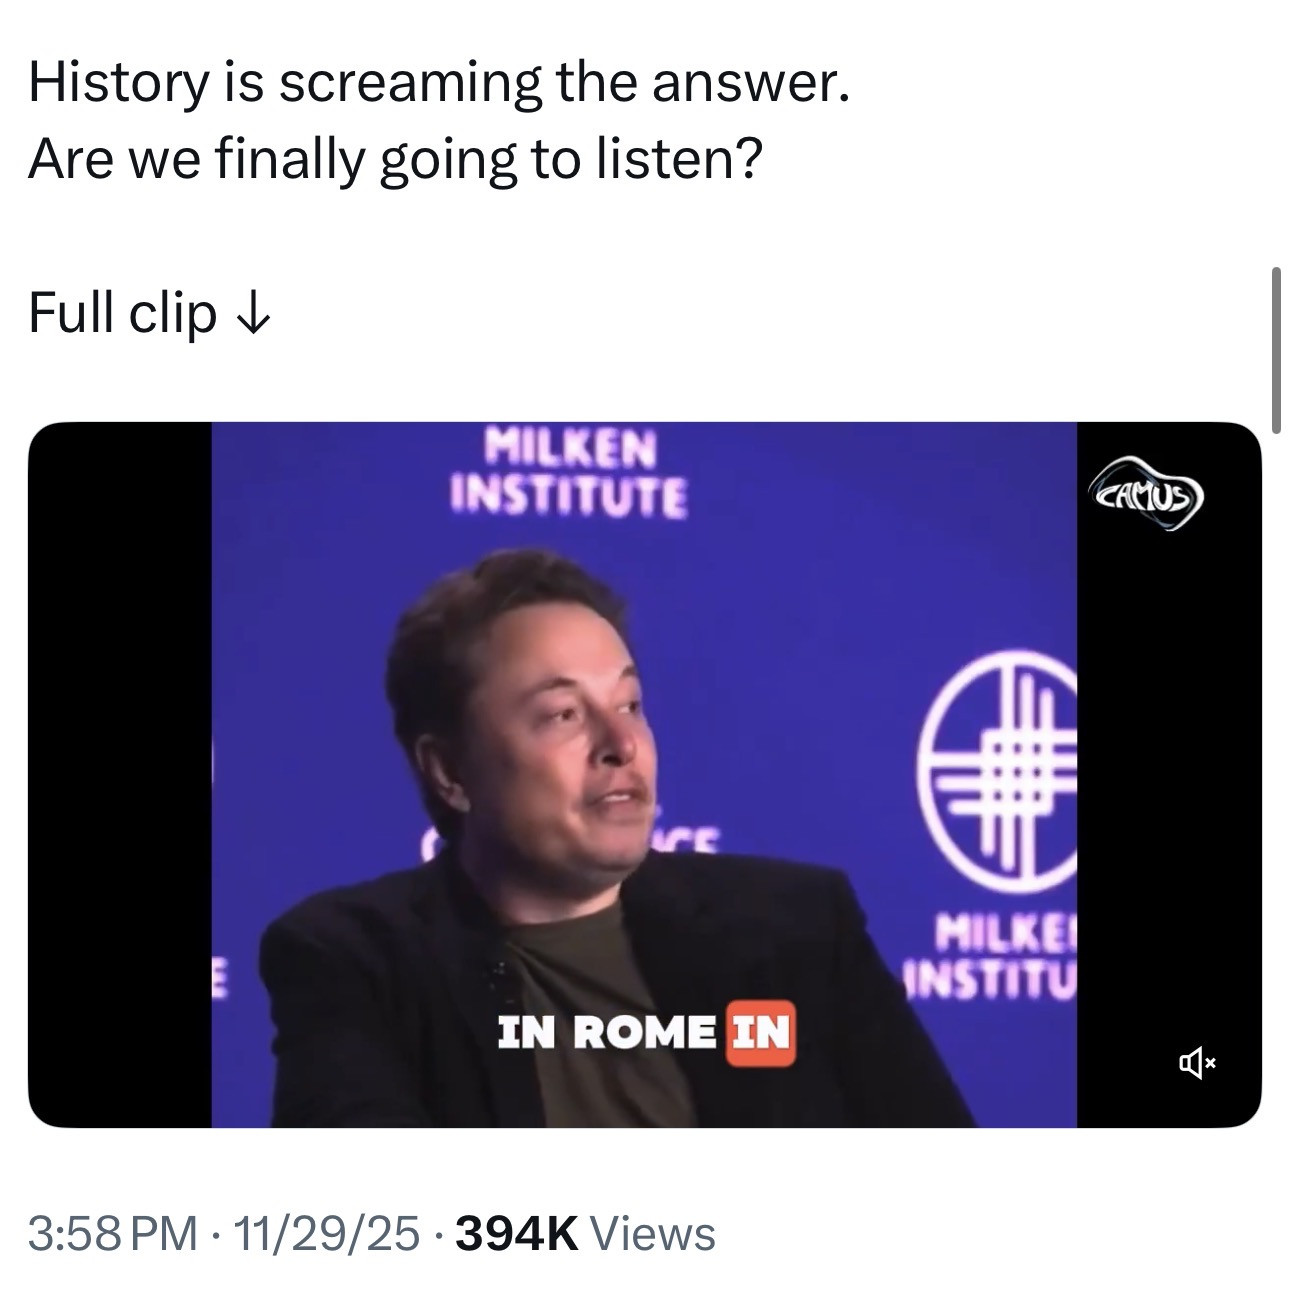Open the 394K view count
This screenshot has width=1290, height=1297.
(516, 1234)
